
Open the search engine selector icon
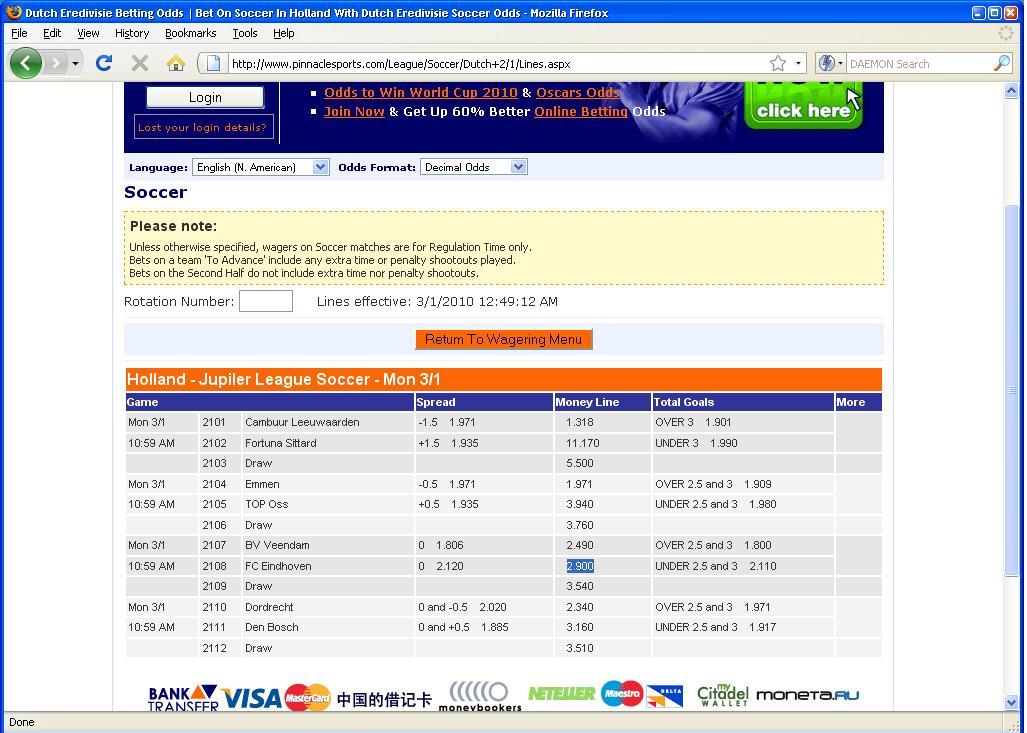[x=830, y=64]
